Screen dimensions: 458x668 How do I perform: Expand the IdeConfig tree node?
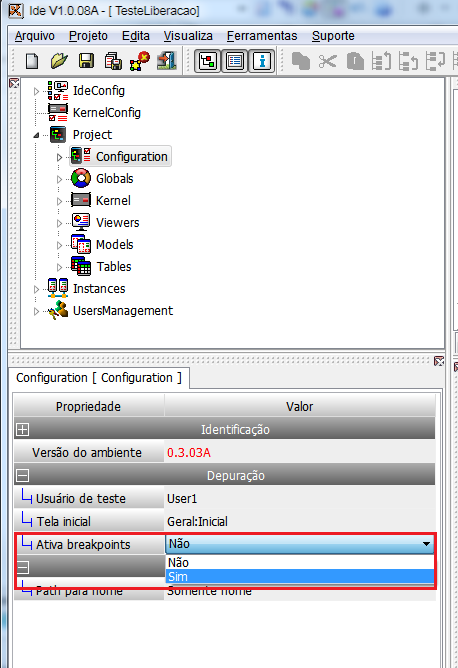pos(36,91)
